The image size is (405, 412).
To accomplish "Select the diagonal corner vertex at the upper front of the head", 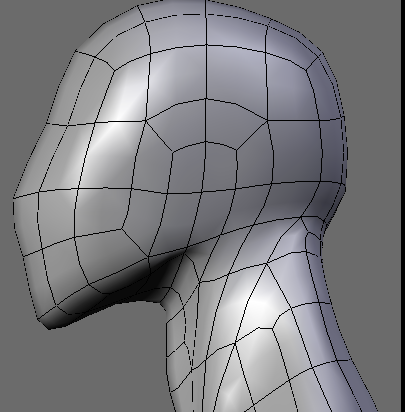I will click(114, 70).
